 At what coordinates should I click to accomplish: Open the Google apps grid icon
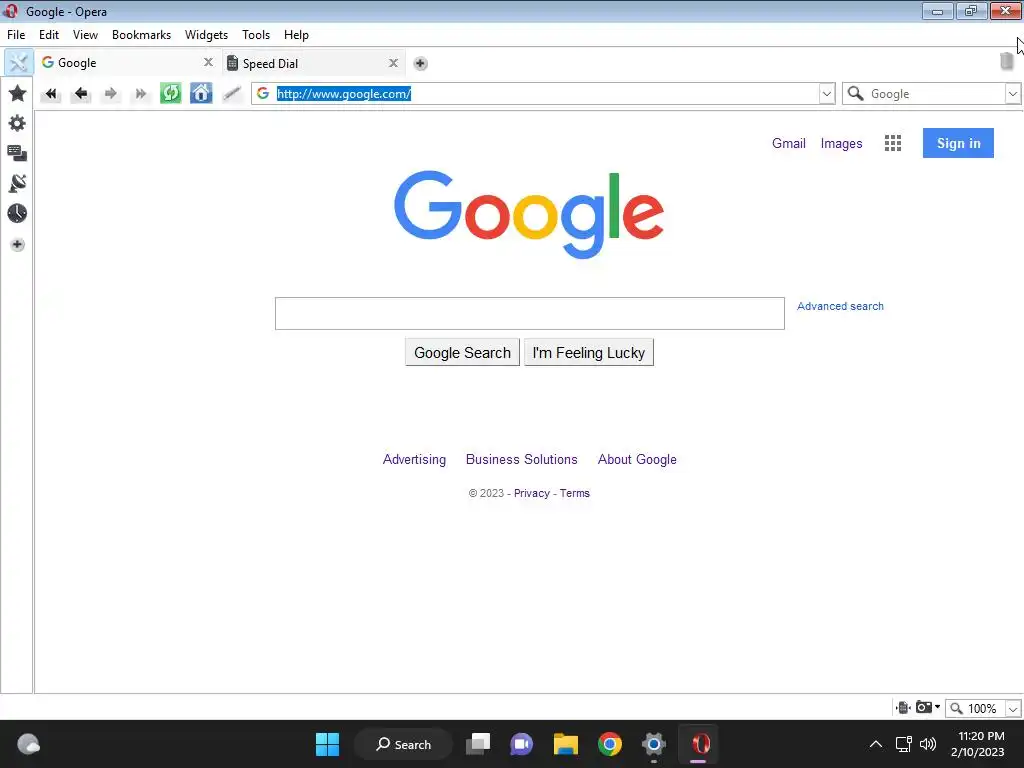point(893,143)
